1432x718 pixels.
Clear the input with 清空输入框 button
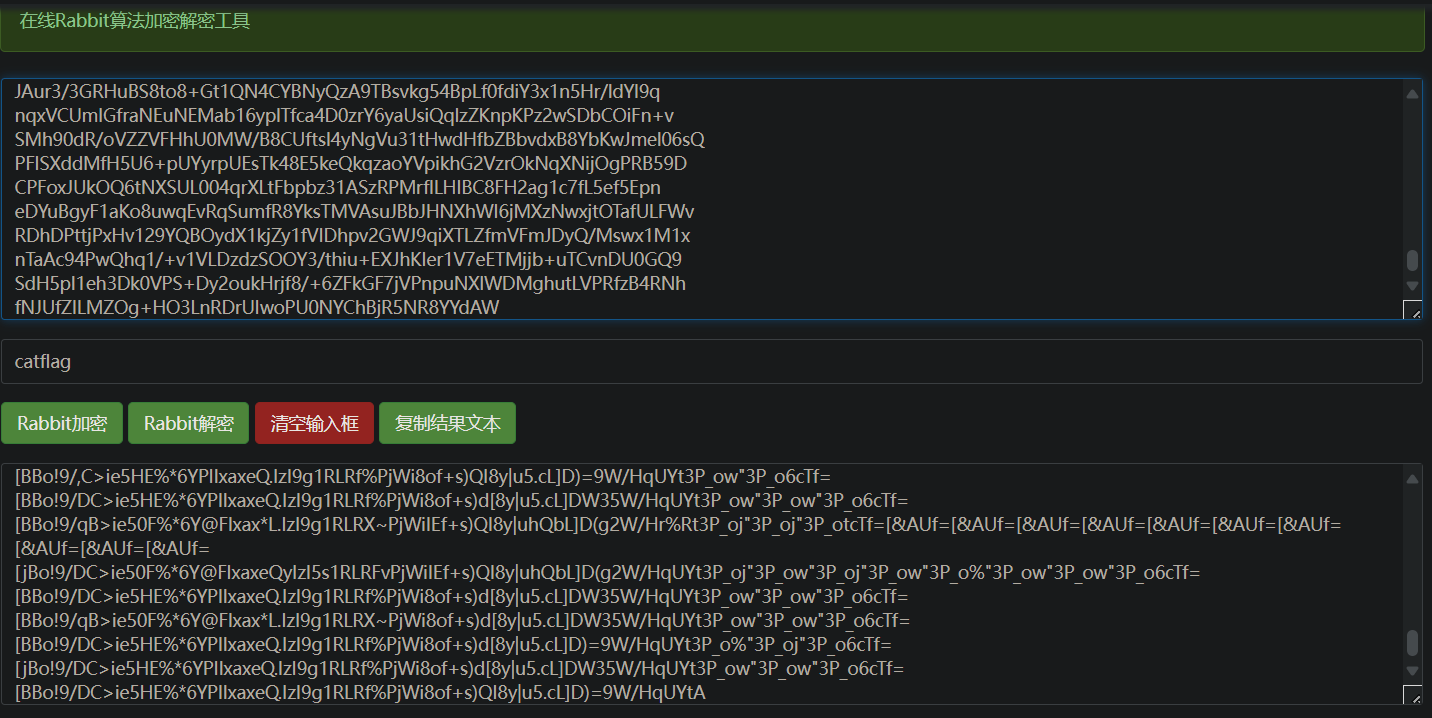pyautogui.click(x=314, y=423)
